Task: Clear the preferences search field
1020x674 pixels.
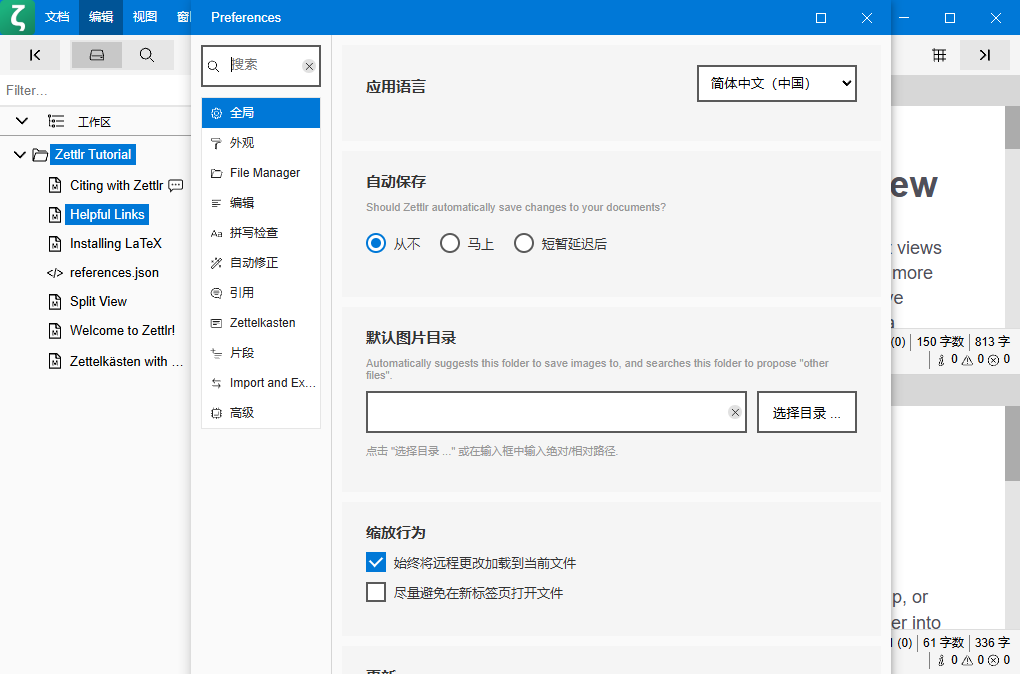Action: pyautogui.click(x=309, y=66)
